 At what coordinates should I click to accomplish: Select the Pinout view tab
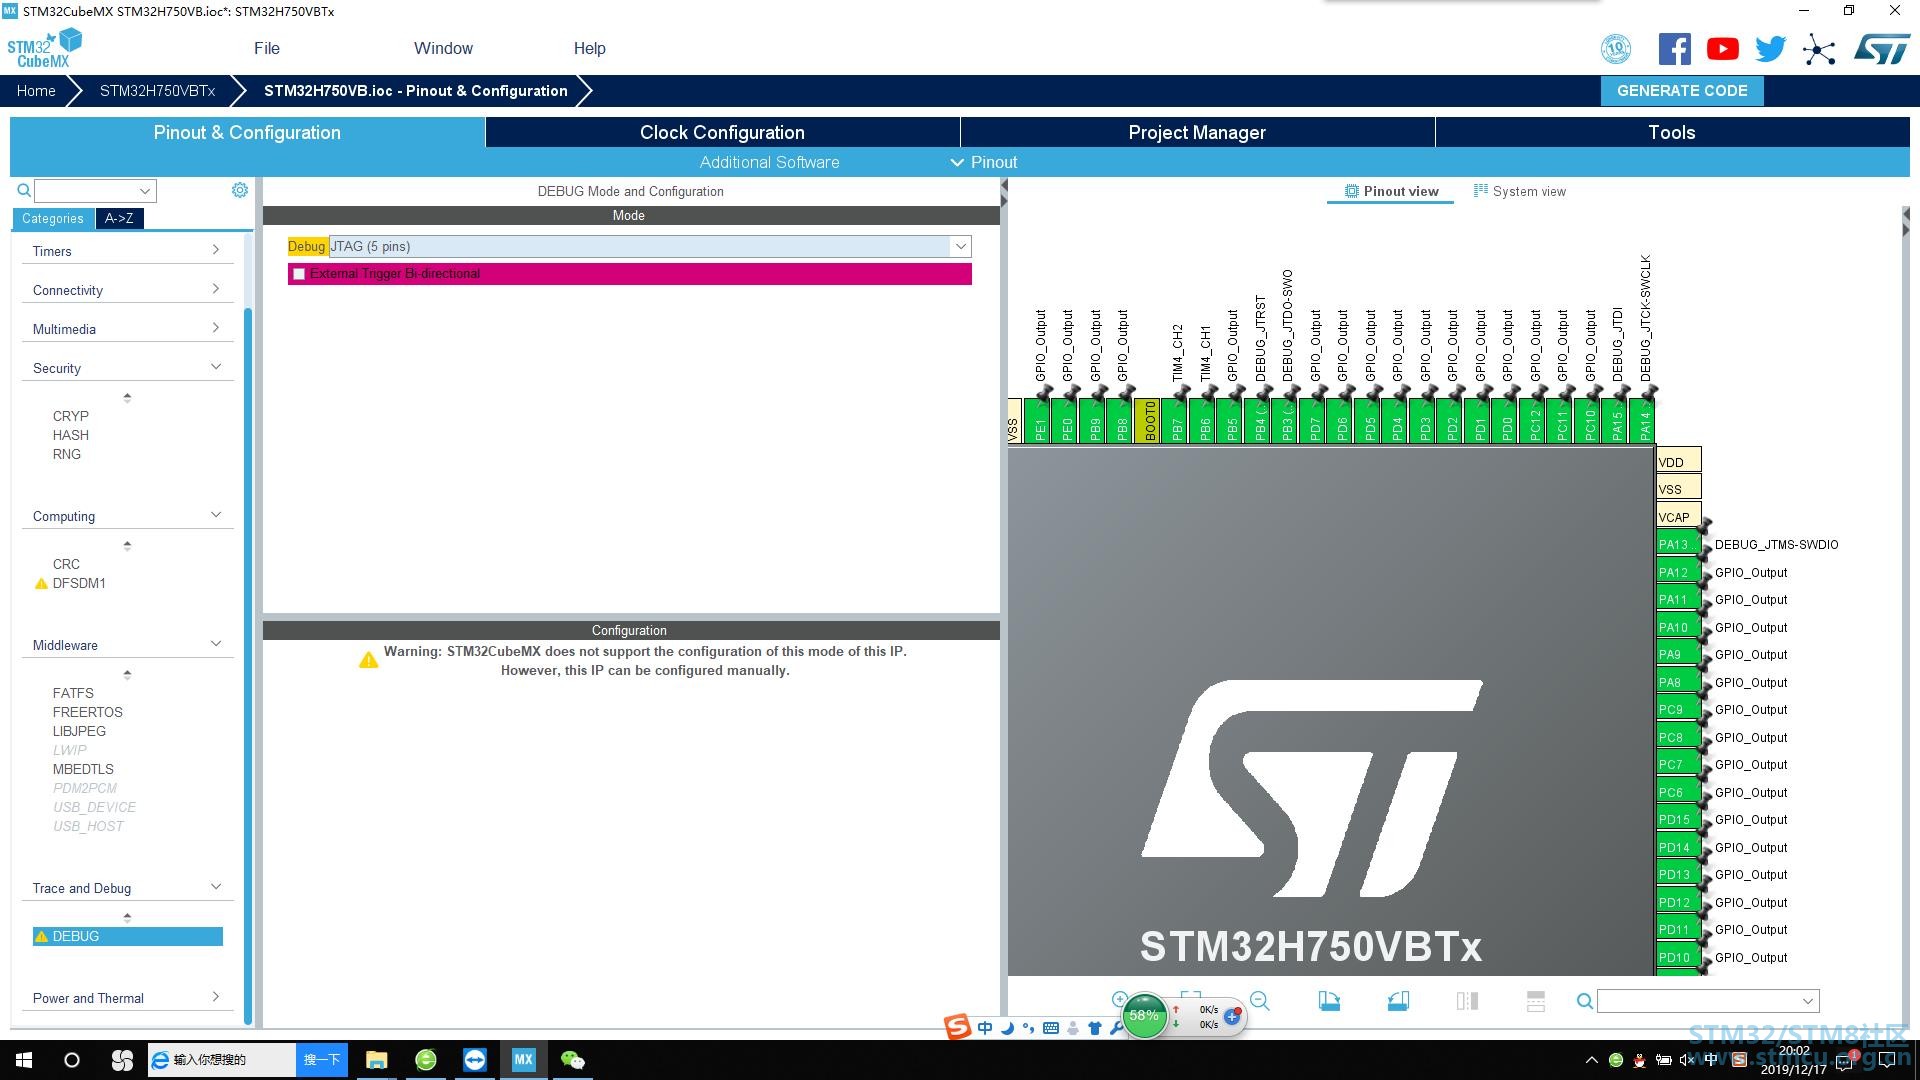point(1391,191)
